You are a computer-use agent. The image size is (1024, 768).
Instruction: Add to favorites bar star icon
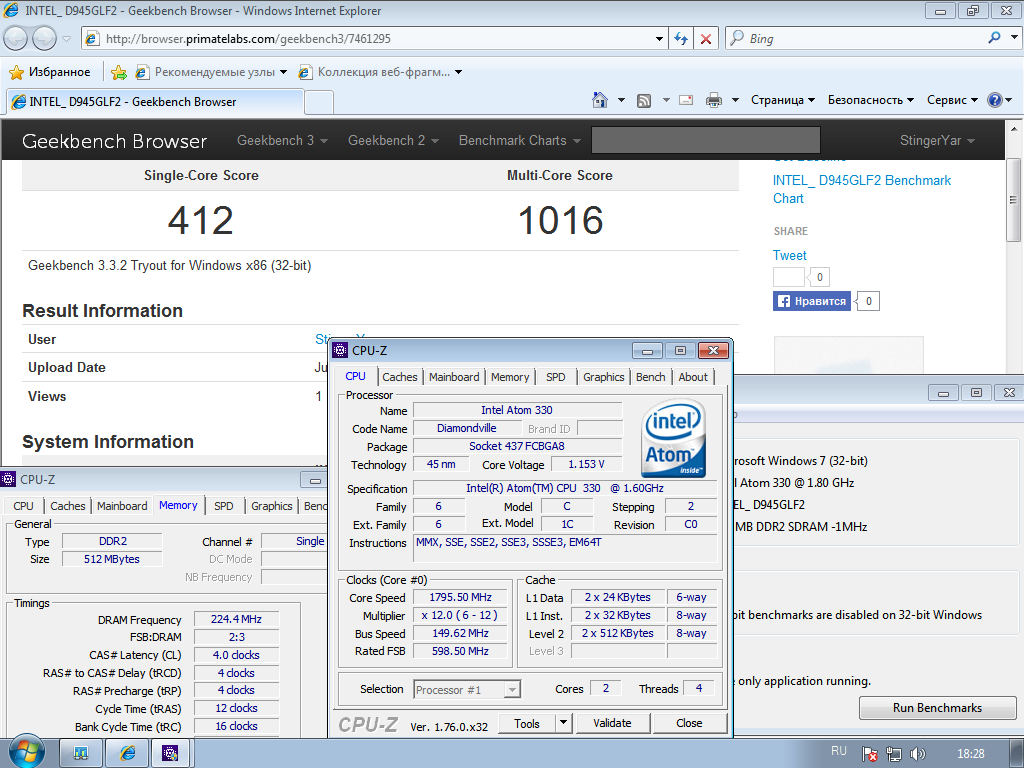tap(118, 72)
